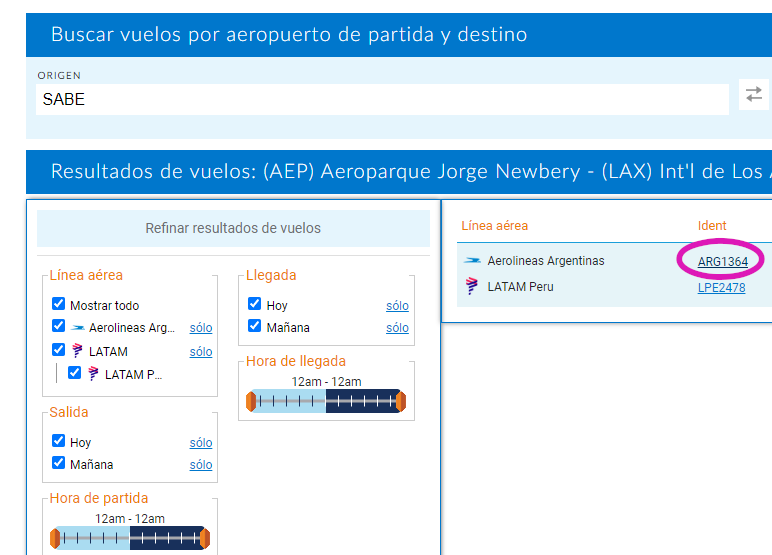
Task: Click the LATAM Peru logo in the results row
Action: [x=473, y=287]
